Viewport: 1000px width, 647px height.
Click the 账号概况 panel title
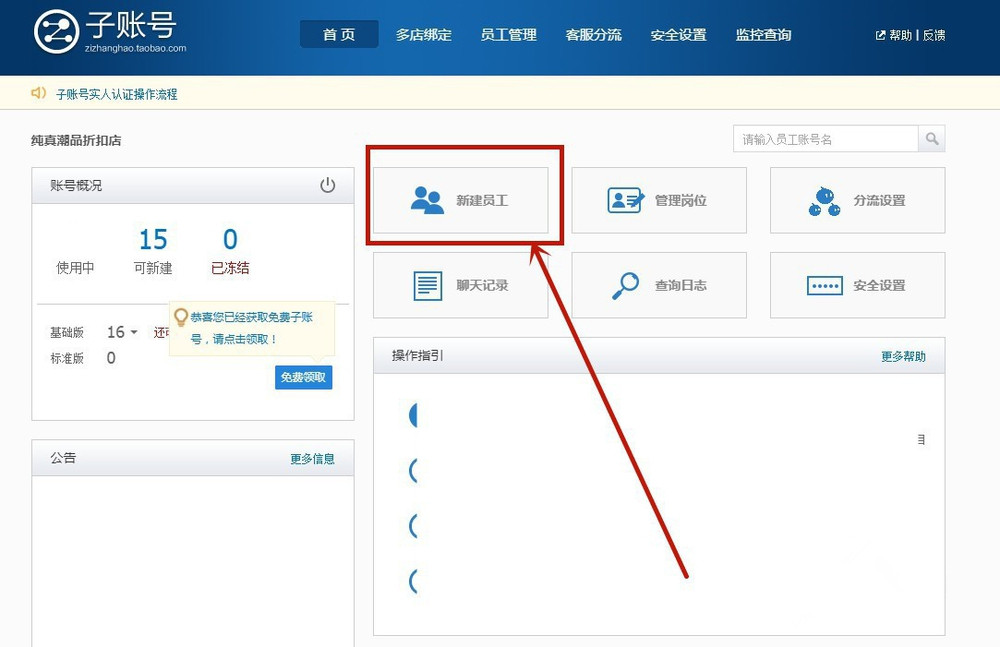tap(76, 185)
